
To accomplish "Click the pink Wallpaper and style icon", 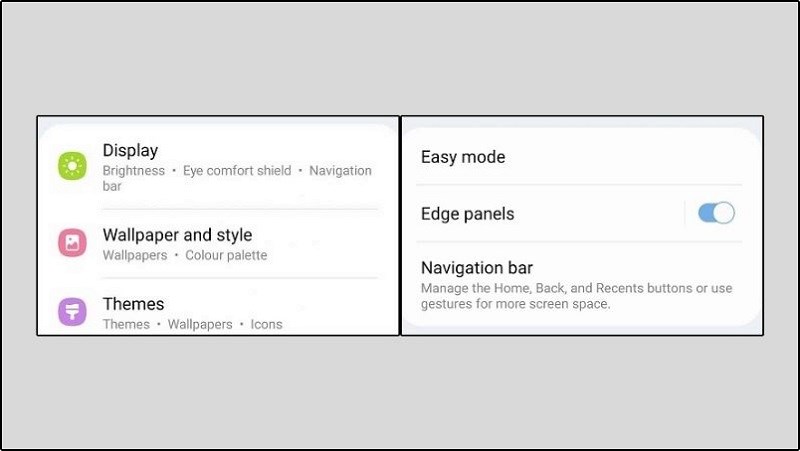I will click(73, 243).
